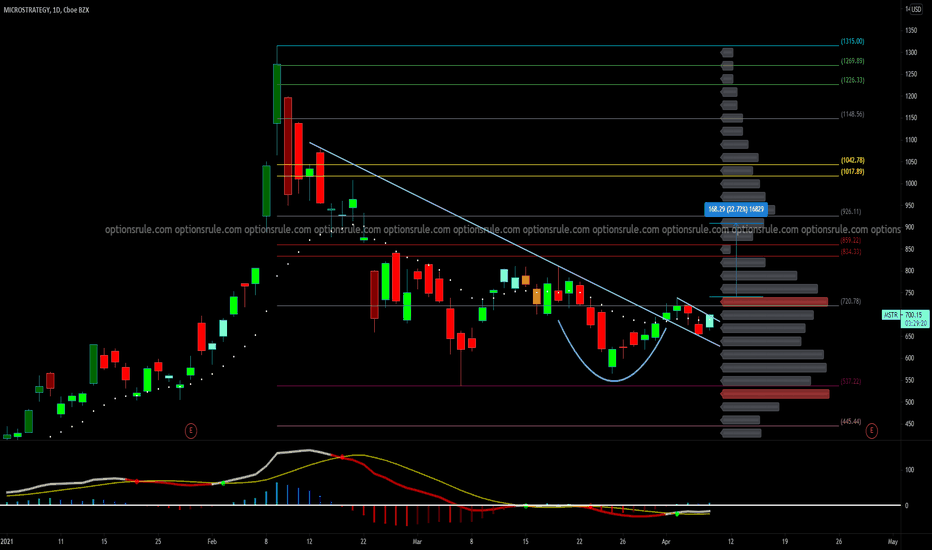Click the blue 168.29 (22.72%) measurement label

(736, 209)
